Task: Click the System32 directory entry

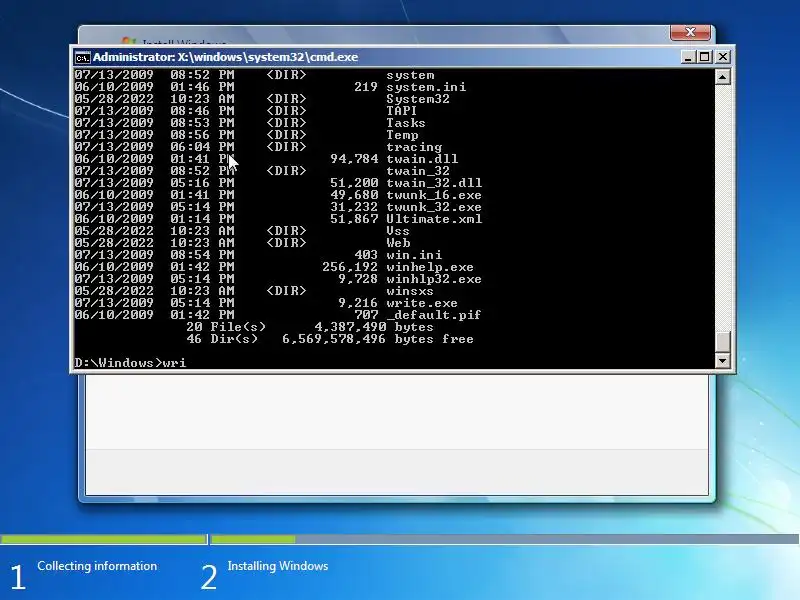Action: tap(418, 99)
